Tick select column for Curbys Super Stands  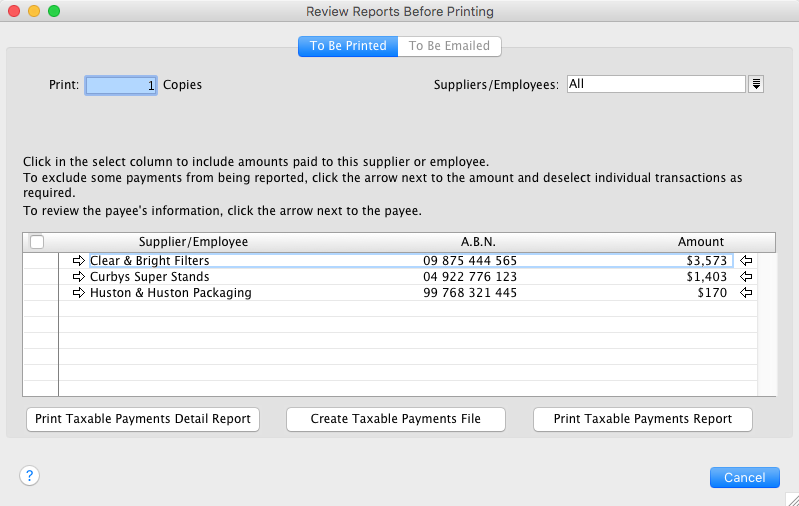[40, 277]
